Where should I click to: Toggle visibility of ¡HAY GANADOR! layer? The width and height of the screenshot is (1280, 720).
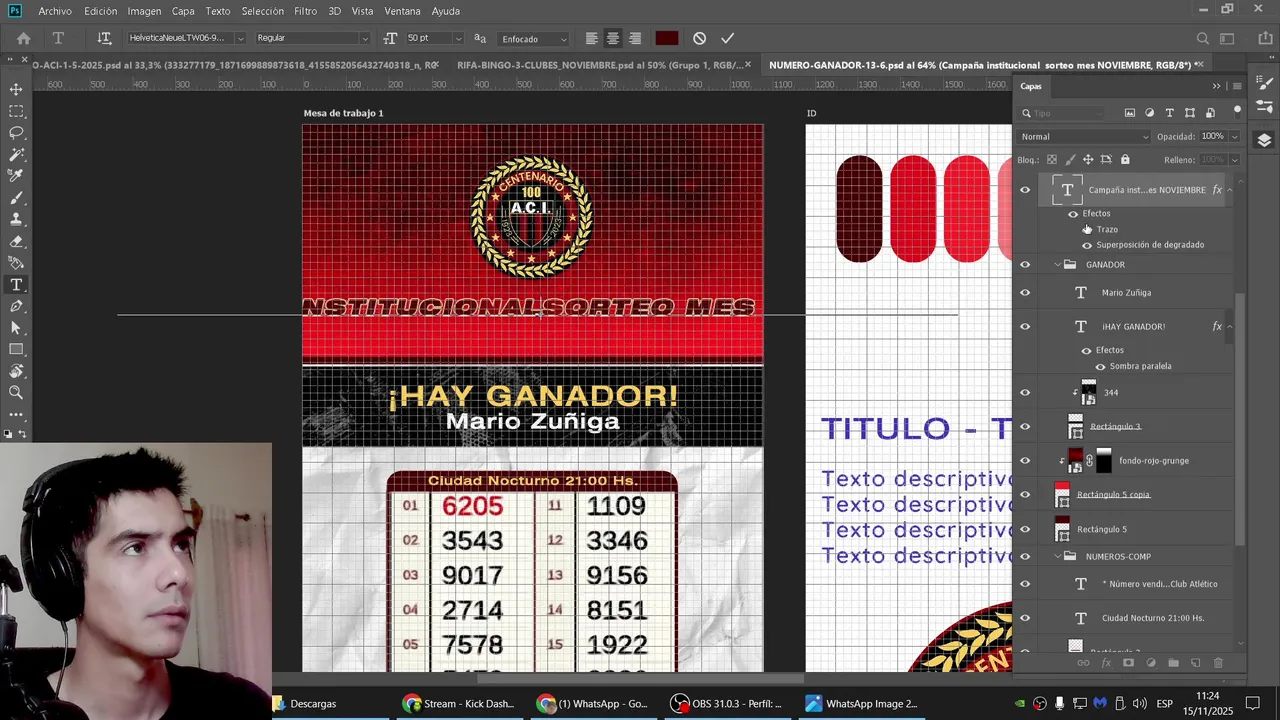click(x=1024, y=327)
